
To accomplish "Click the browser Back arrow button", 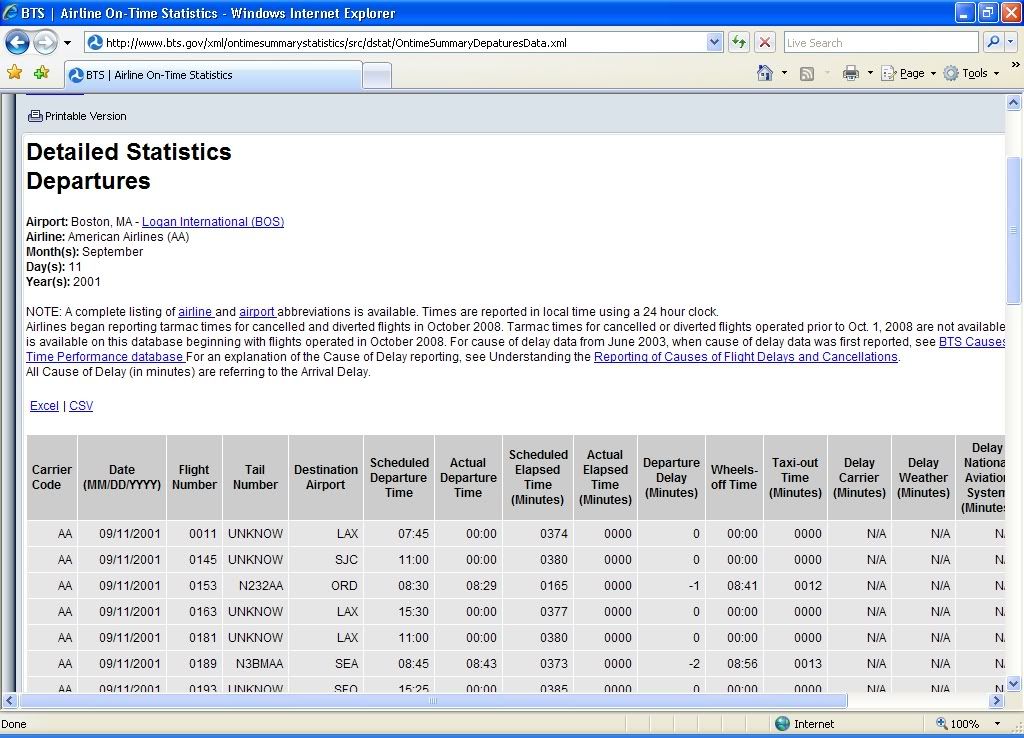I will [19, 42].
